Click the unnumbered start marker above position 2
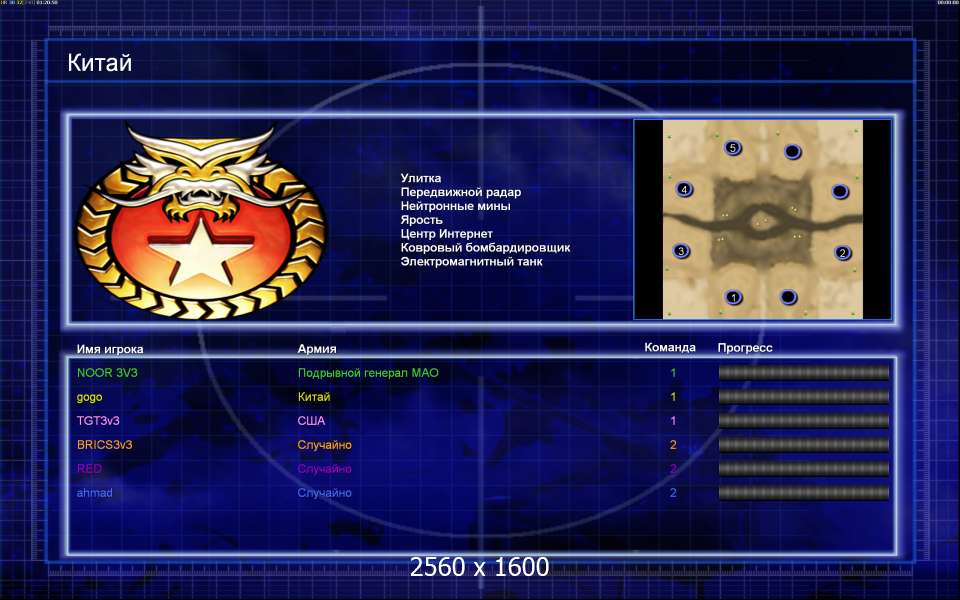This screenshot has height=600, width=960. point(840,192)
